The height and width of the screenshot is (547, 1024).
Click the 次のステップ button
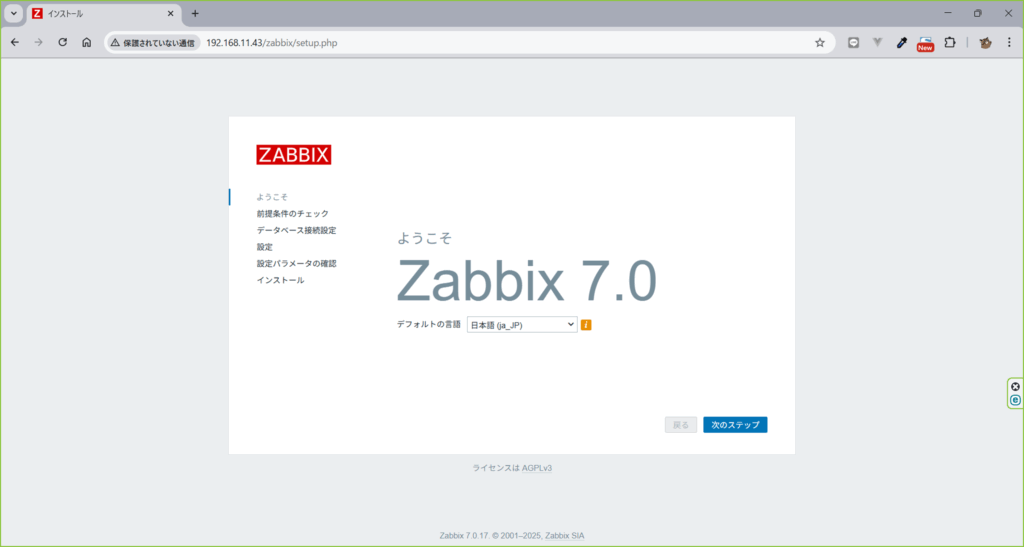pos(735,424)
